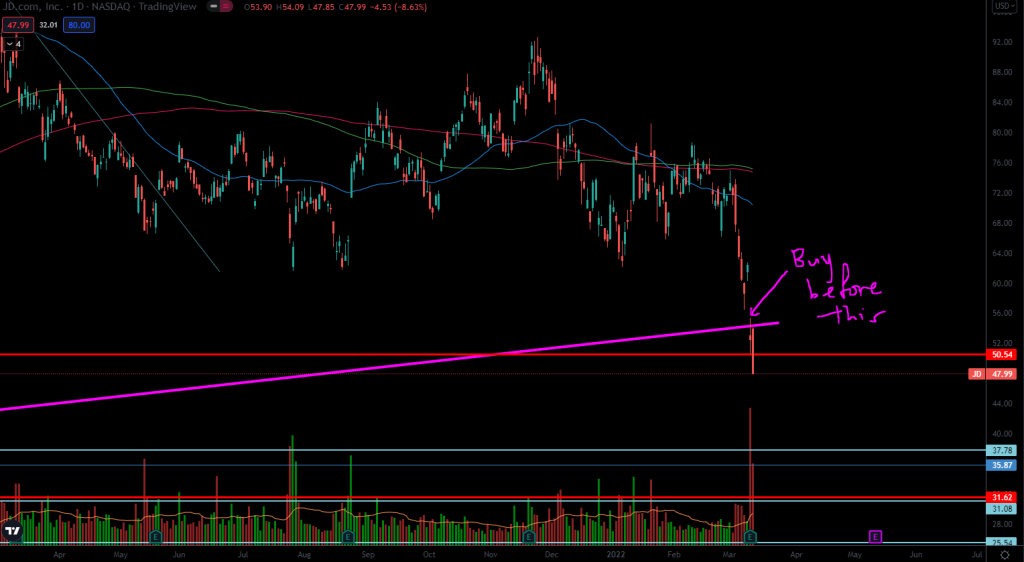
Task: Click the Jul label at far right of axis
Action: pyautogui.click(x=977, y=554)
